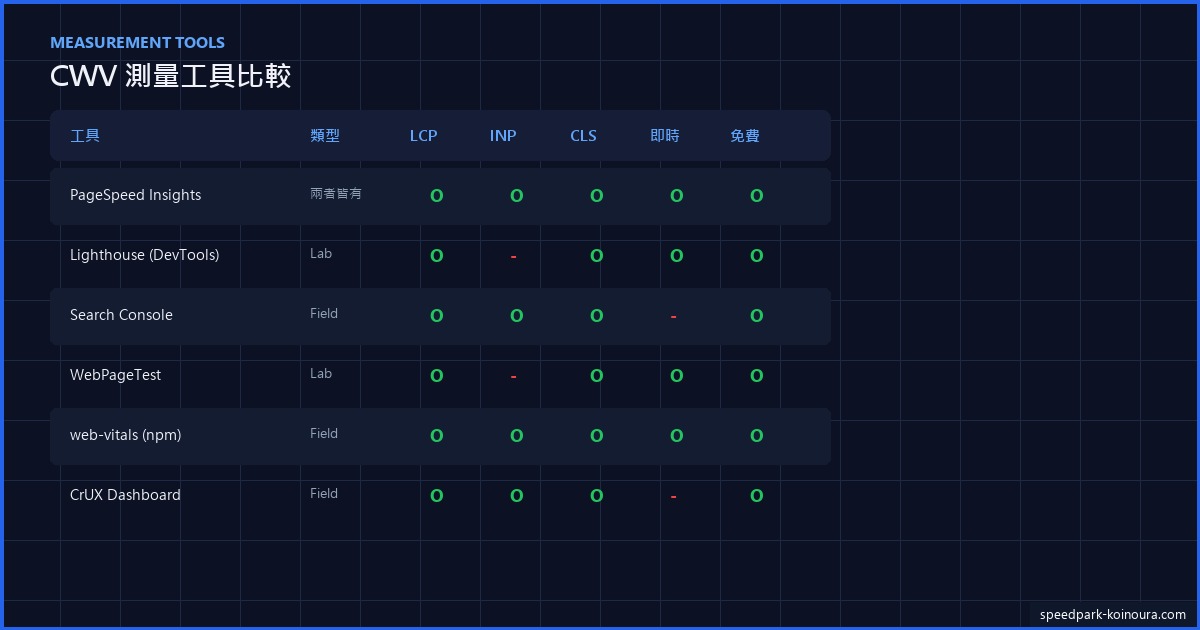Click CrUX Dashboard CLS green mark

(x=596, y=496)
